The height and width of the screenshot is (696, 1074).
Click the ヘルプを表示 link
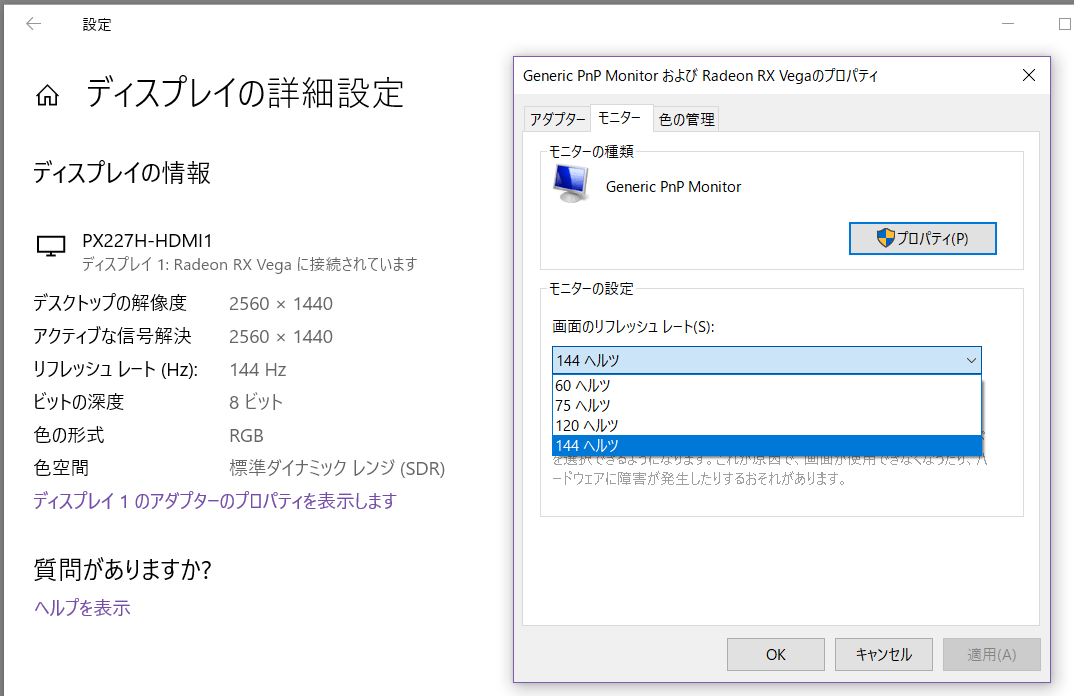click(x=82, y=608)
